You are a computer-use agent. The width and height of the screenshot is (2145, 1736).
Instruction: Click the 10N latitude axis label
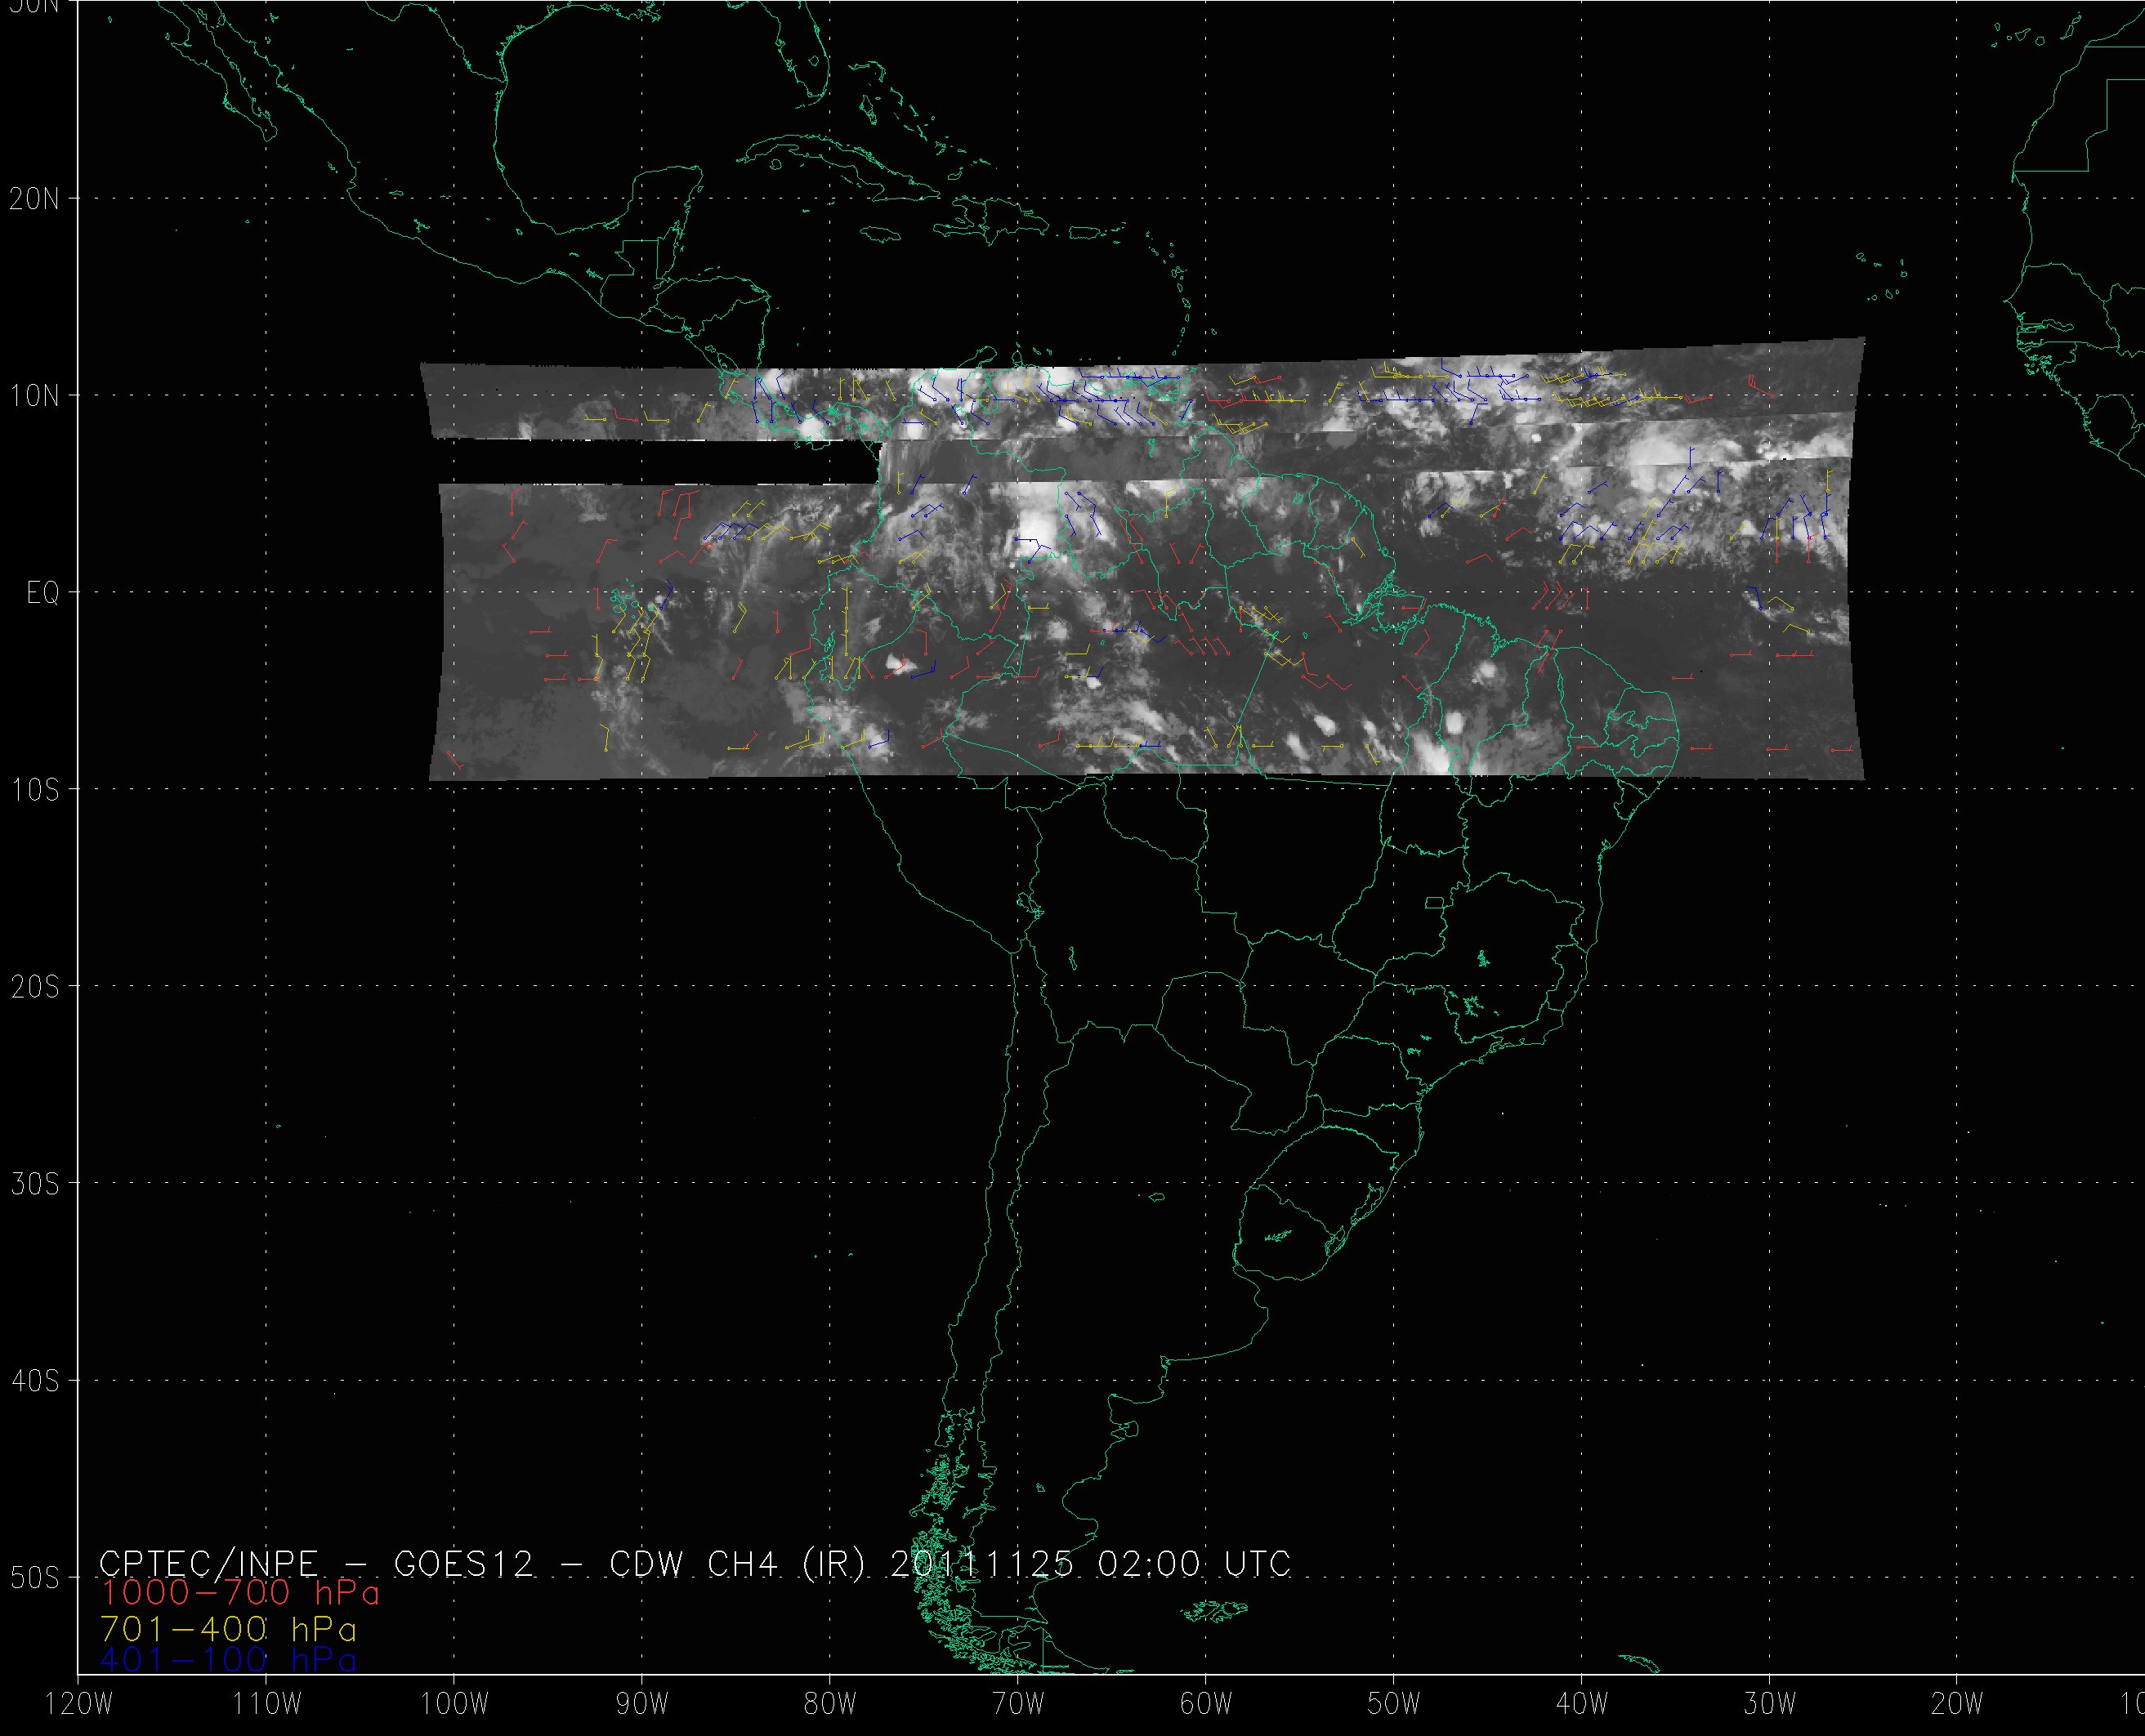[35, 396]
